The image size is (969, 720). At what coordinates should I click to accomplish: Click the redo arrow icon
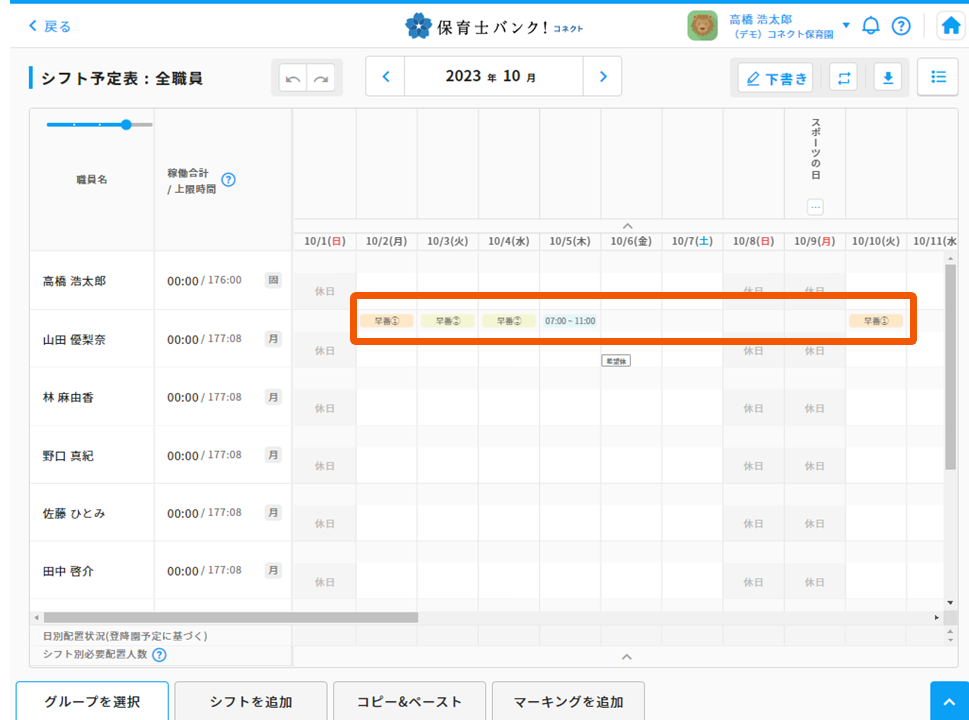321,78
